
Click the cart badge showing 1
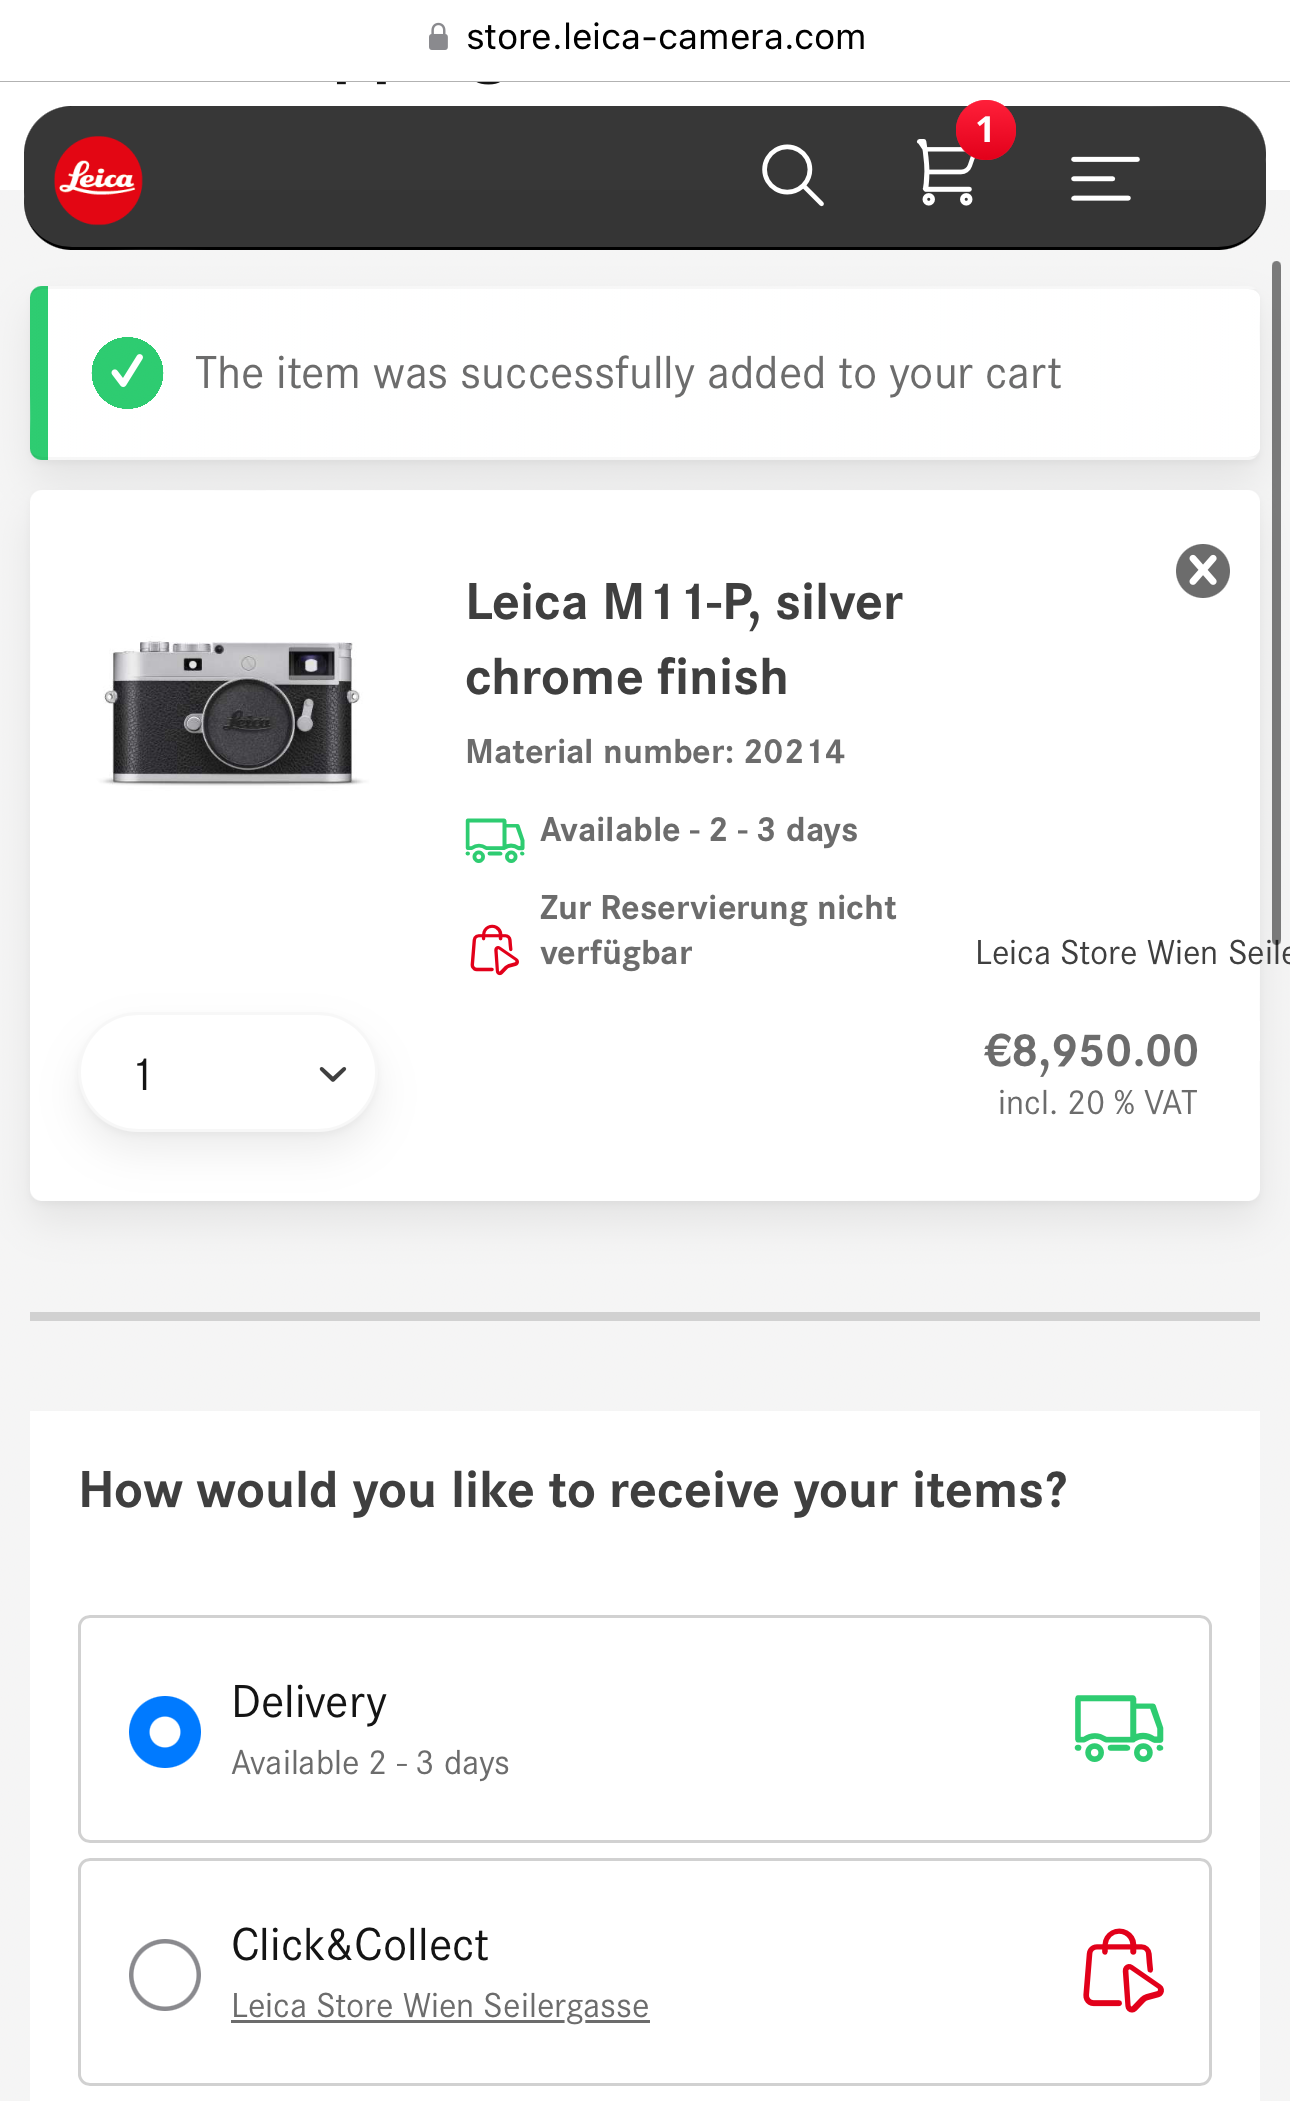pos(985,130)
